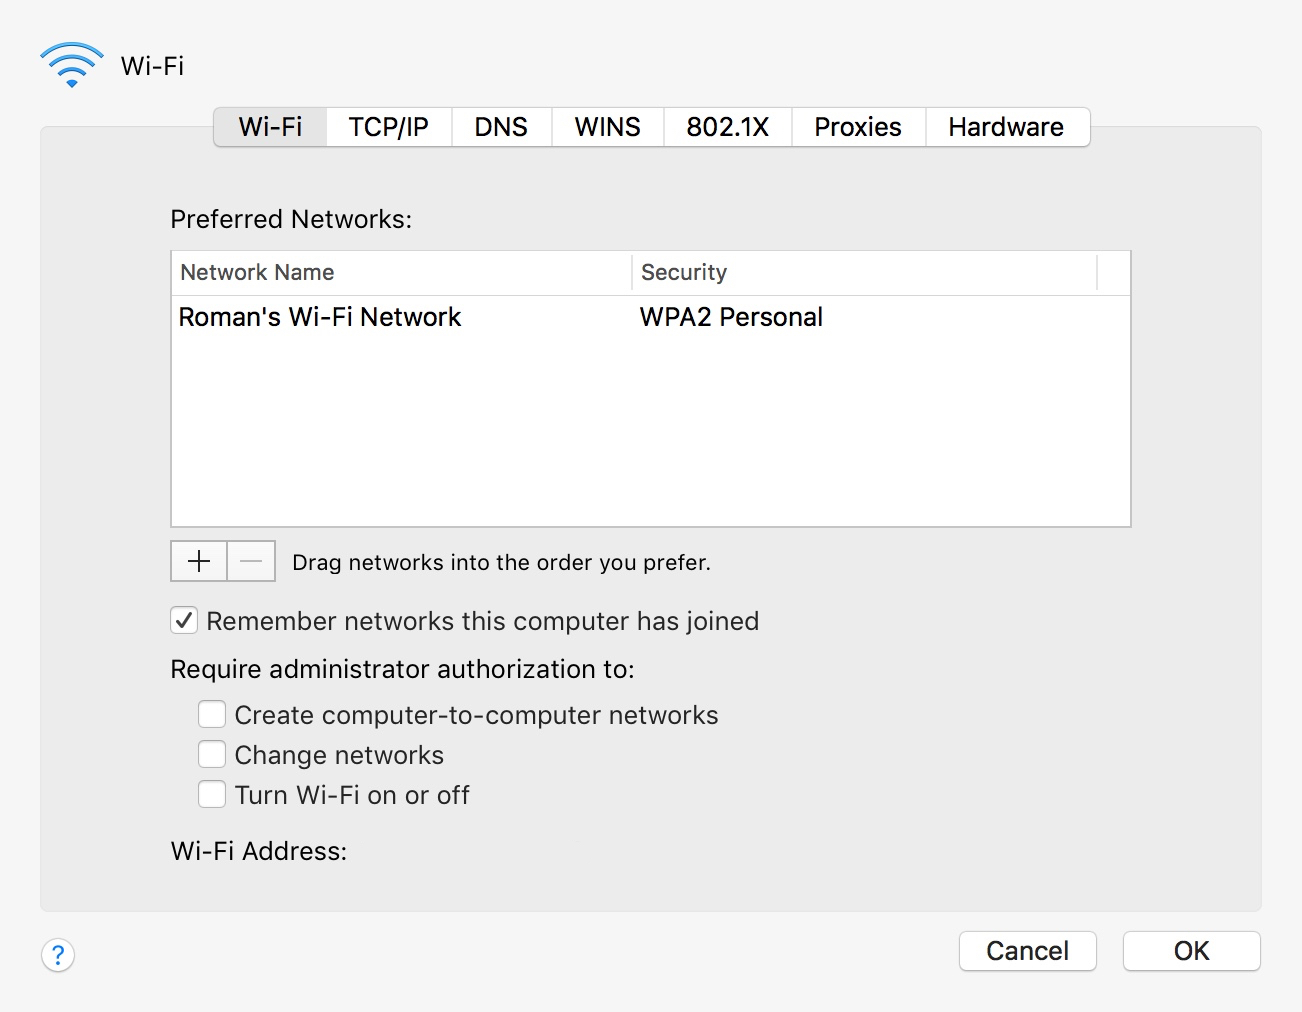Select Roman's Wi-Fi Network in list
This screenshot has height=1012, width=1302.
click(x=320, y=317)
